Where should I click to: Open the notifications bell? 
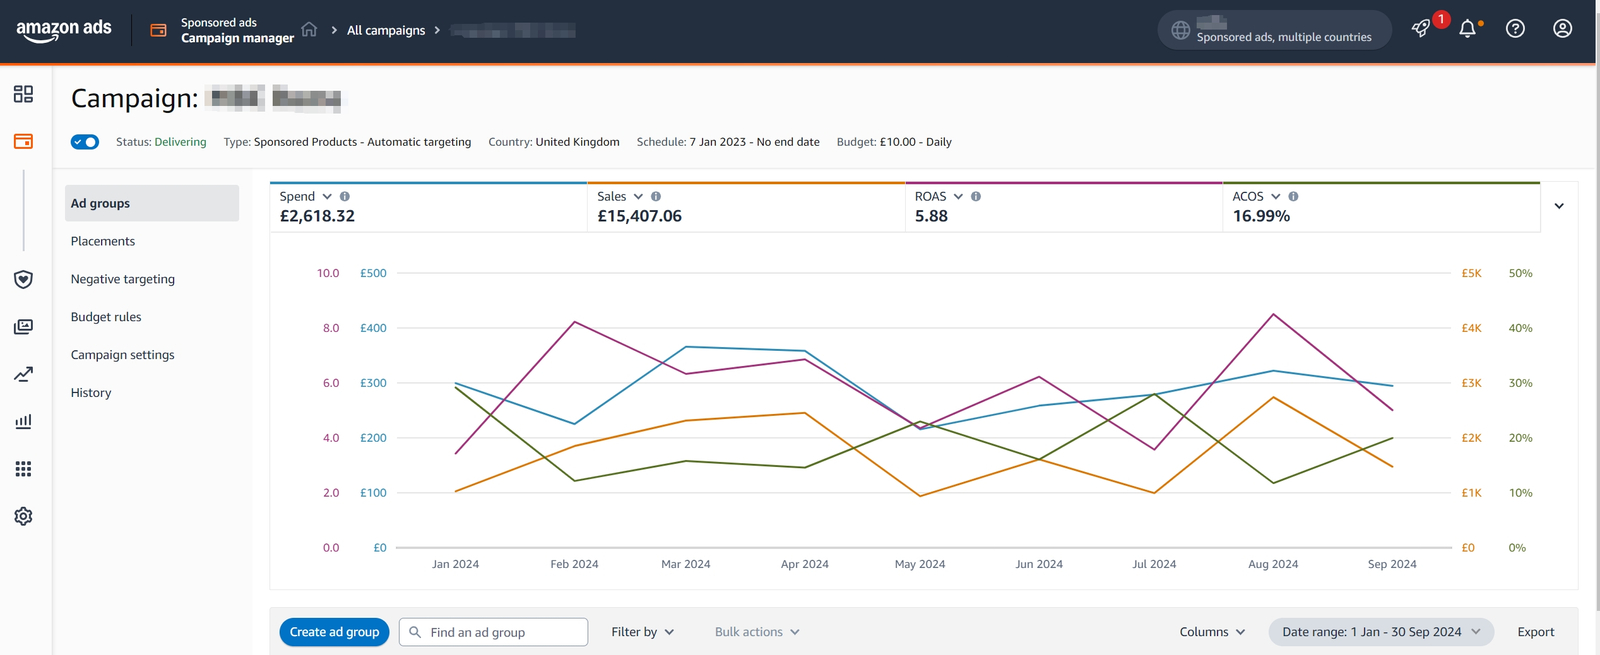click(x=1467, y=29)
